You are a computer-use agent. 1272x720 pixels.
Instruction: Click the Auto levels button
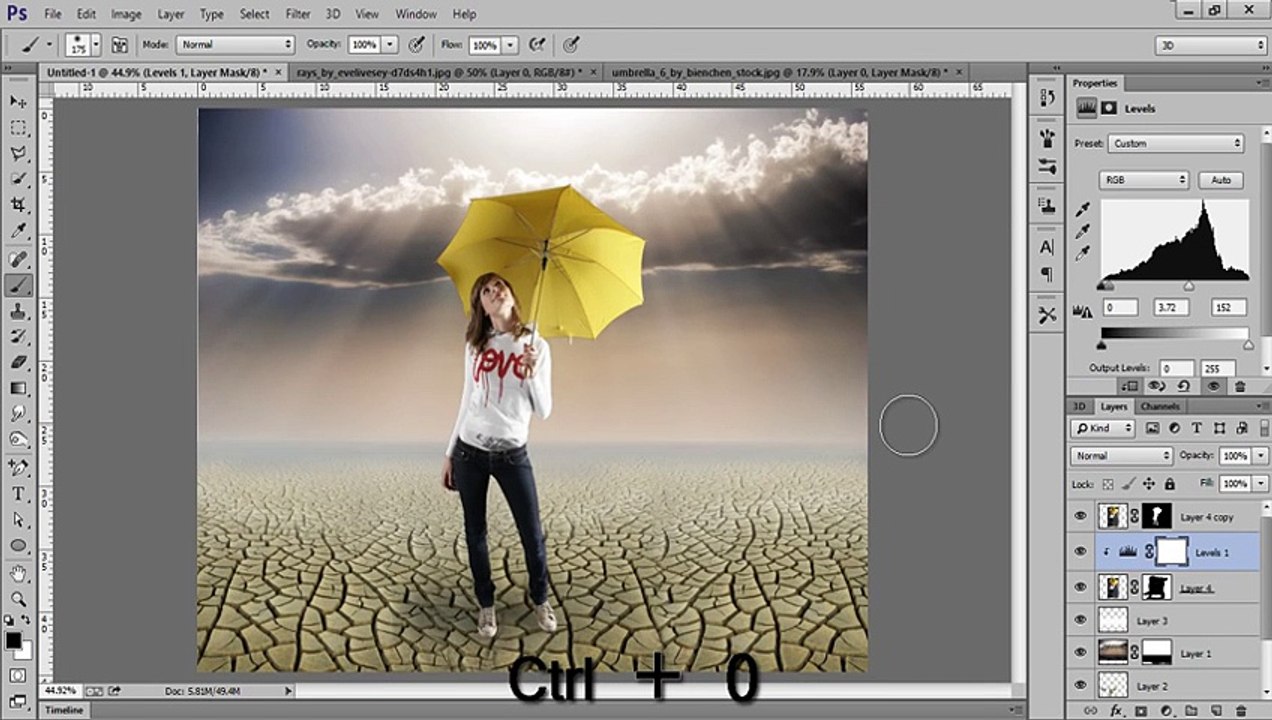(x=1220, y=180)
